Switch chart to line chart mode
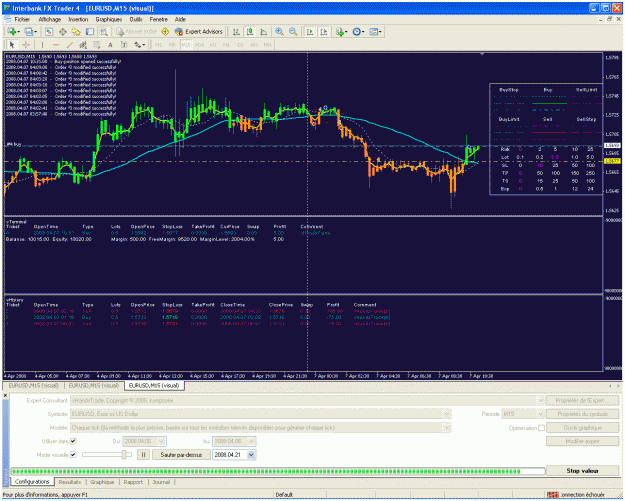Screen dimensions: 625x501 pyautogui.click(x=263, y=32)
